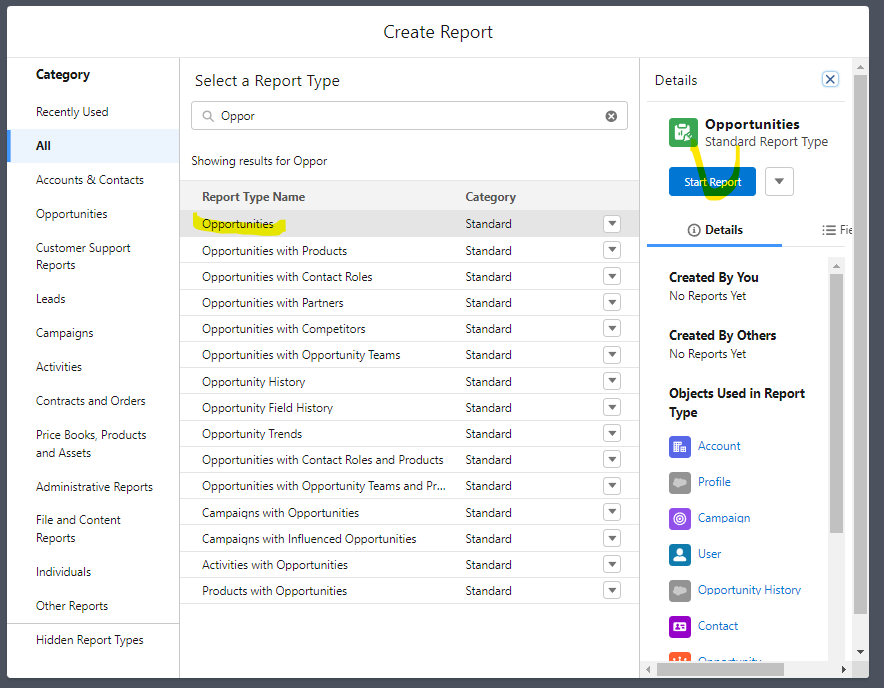Click the Account object icon
This screenshot has width=884, height=688.
(680, 446)
